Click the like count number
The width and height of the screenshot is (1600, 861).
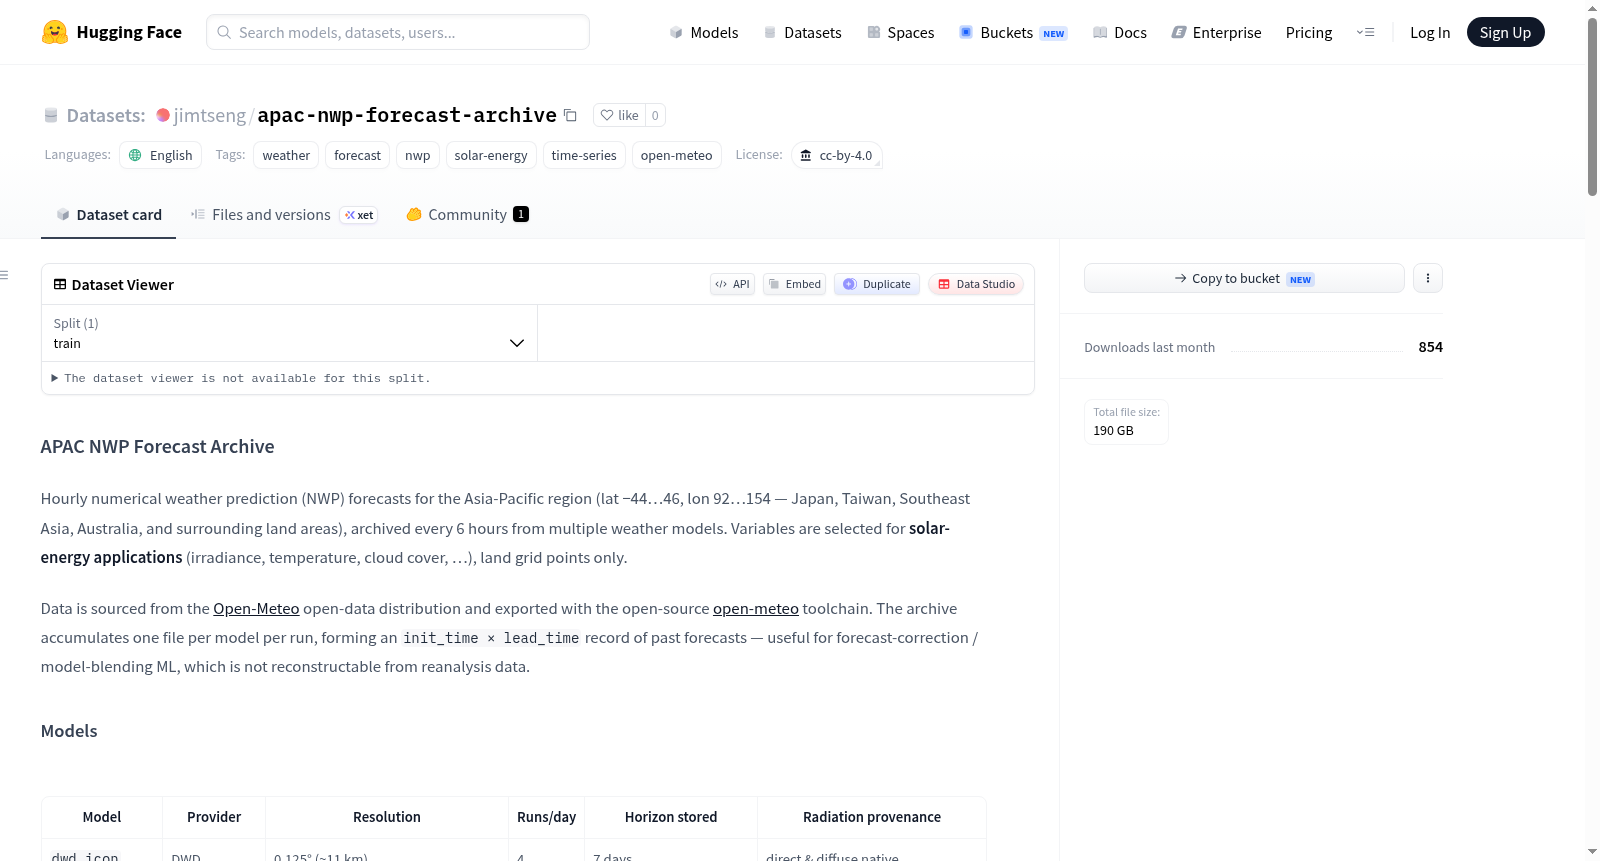coord(655,115)
